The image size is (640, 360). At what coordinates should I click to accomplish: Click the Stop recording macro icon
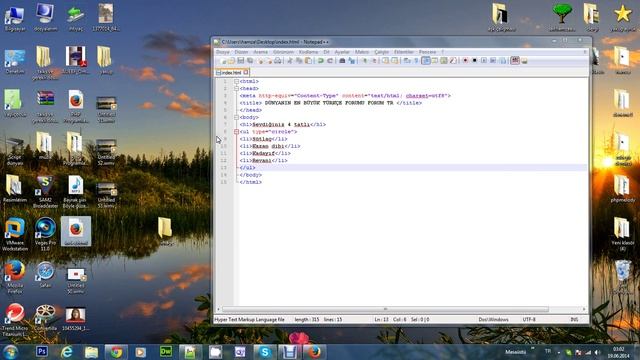coord(475,61)
